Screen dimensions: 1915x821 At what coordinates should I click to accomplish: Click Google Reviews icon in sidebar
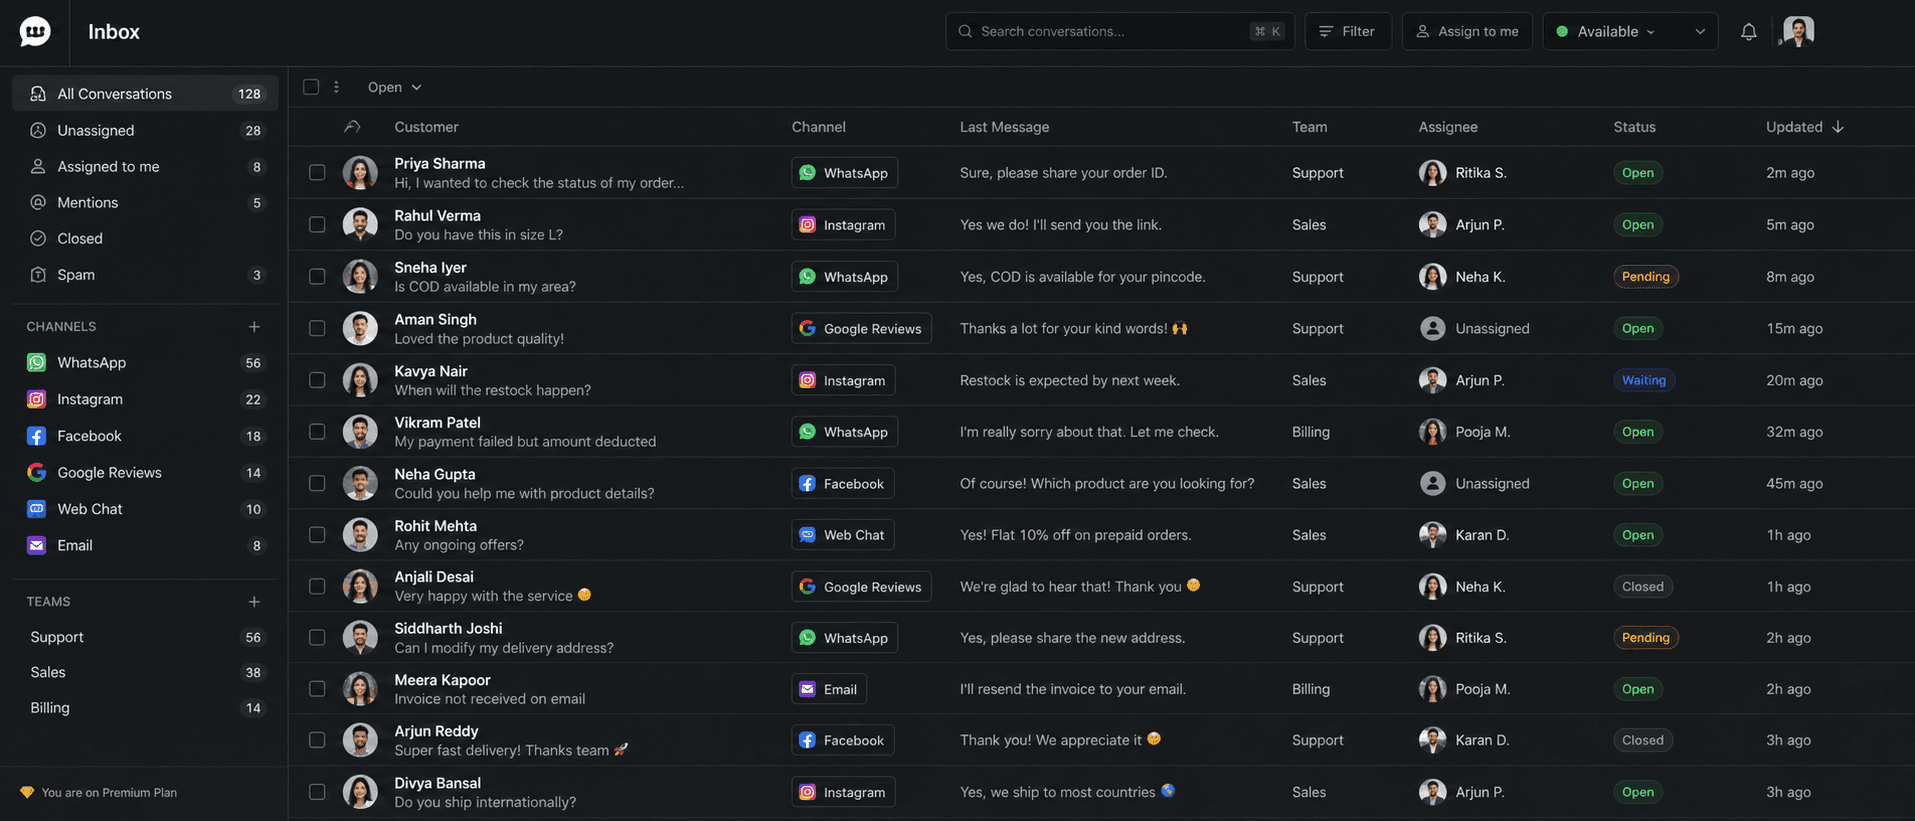[x=37, y=472]
